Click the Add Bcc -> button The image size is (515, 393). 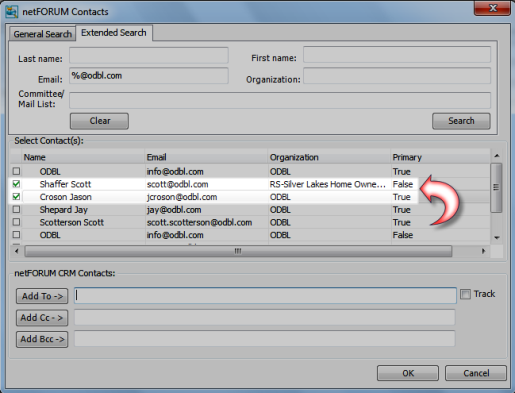click(x=42, y=339)
